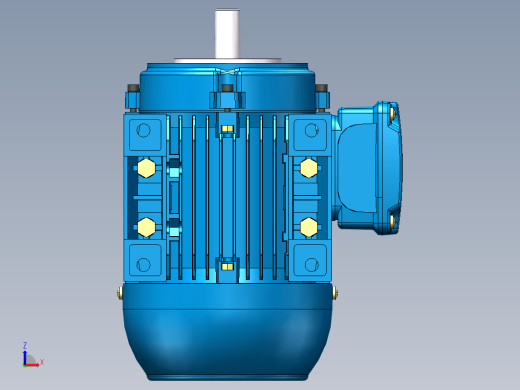This screenshot has height=390, width=520.
Task: Select the central tie rod between cooling fins
Action: (228, 198)
